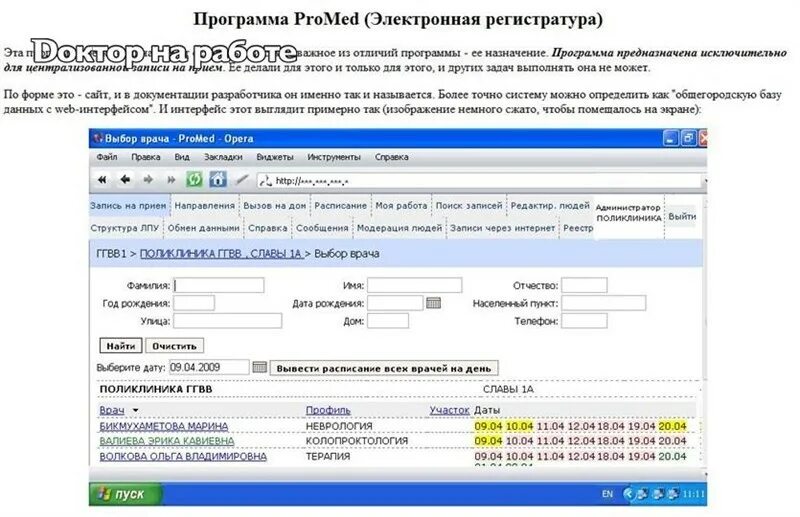Sort by Участок column header
The image size is (800, 517).
449,410
